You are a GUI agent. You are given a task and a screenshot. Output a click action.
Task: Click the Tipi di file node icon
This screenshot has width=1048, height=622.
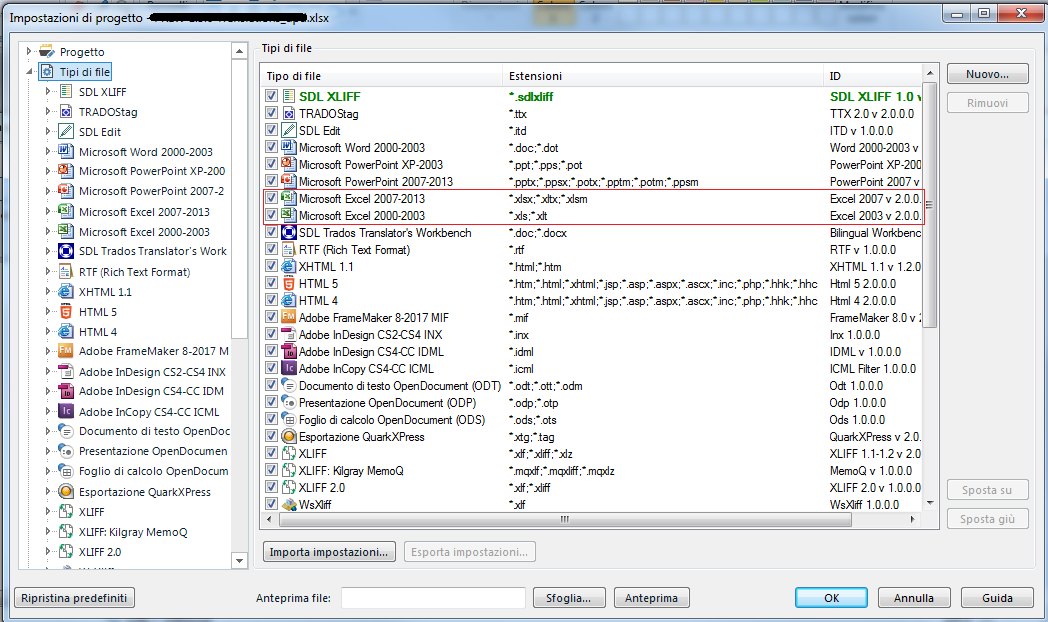[x=47, y=71]
